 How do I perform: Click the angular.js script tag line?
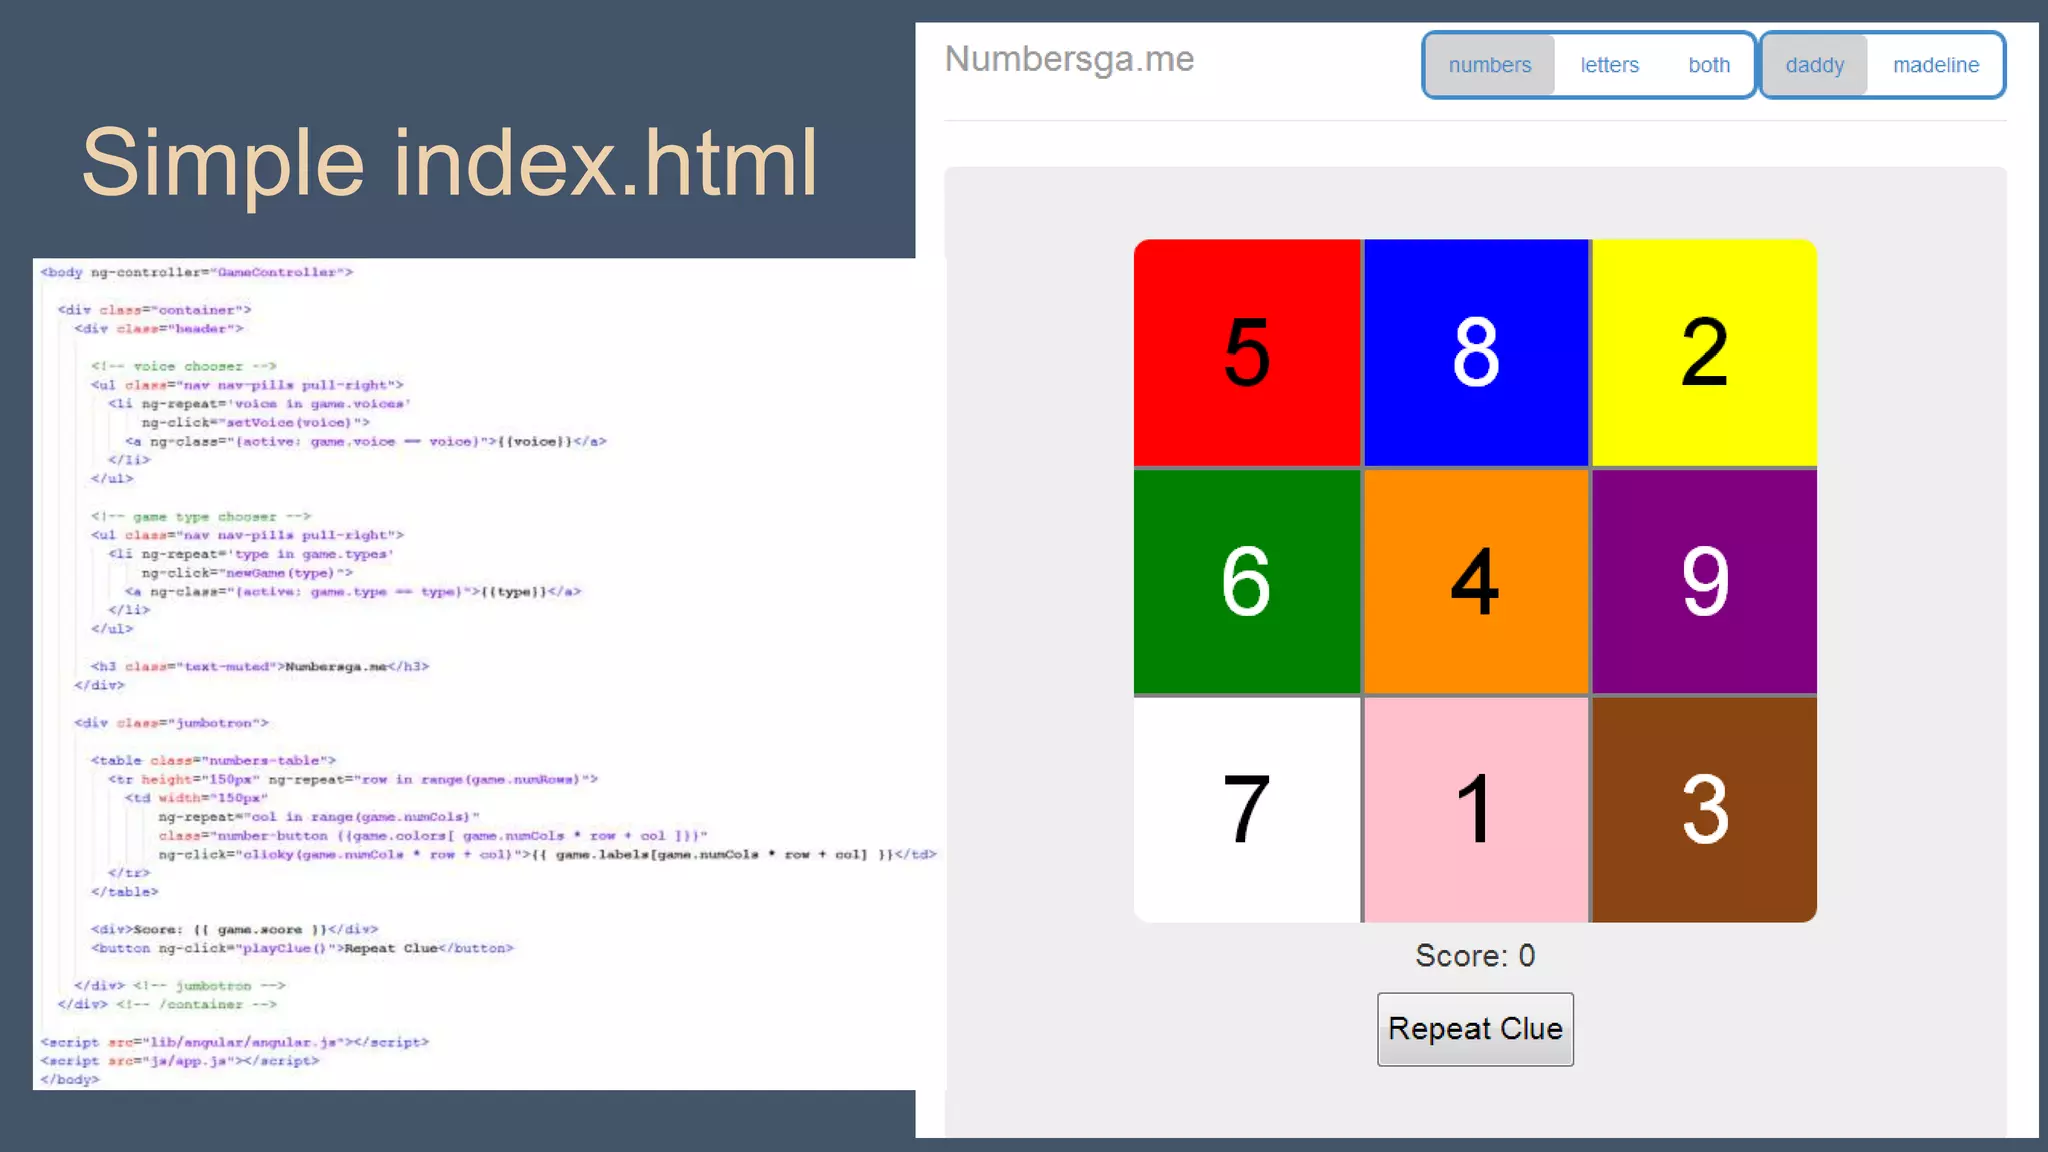[x=234, y=1042]
